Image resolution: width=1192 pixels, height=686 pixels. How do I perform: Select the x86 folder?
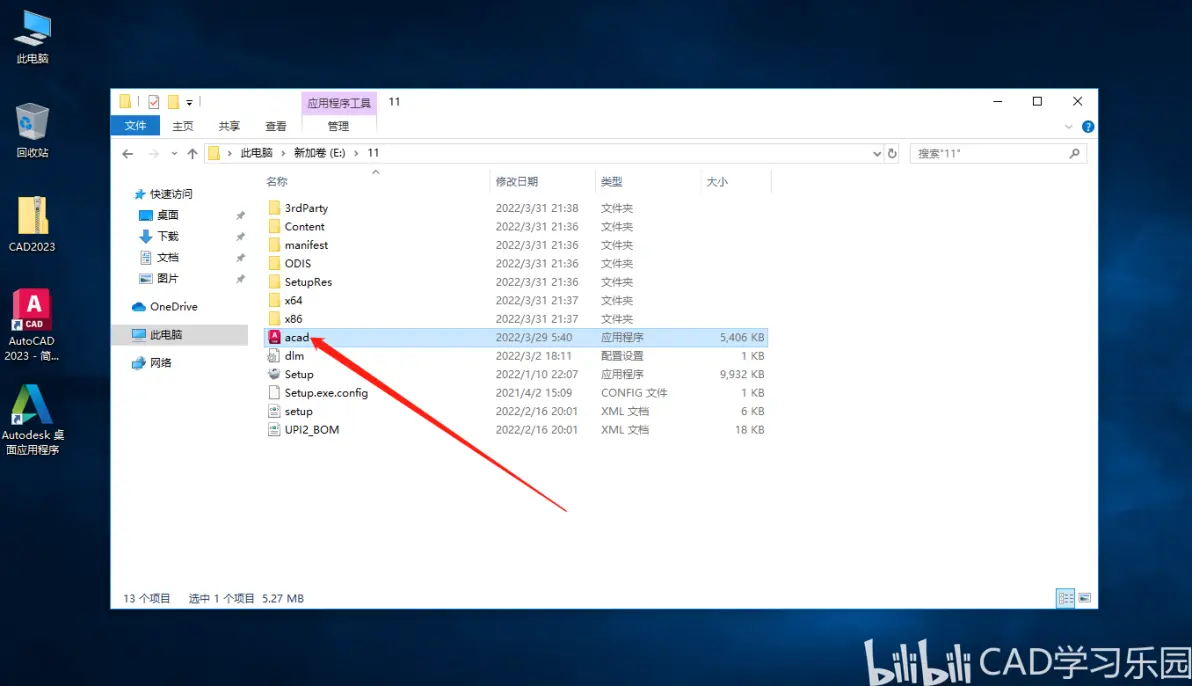pyautogui.click(x=293, y=319)
